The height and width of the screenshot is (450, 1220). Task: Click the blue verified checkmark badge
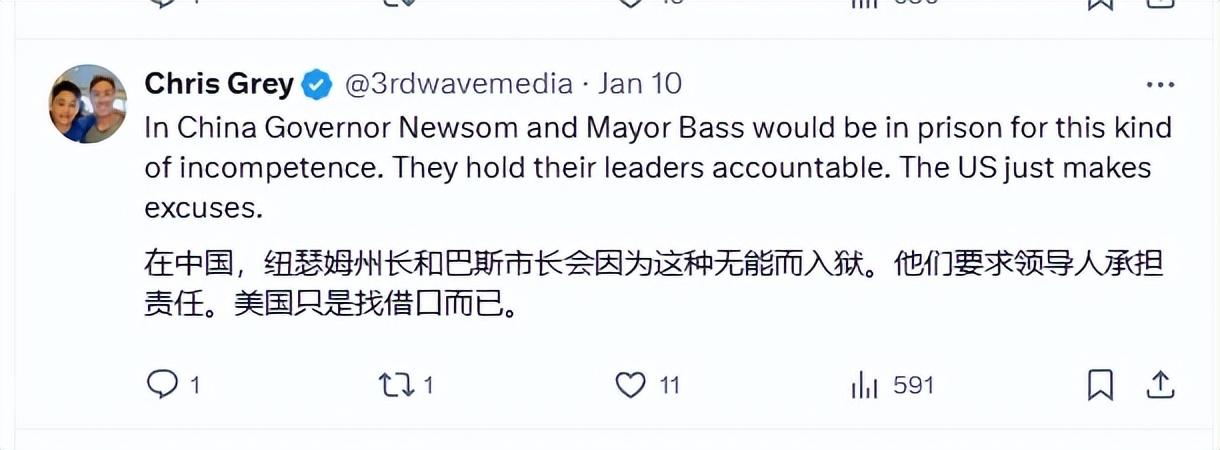tap(318, 84)
